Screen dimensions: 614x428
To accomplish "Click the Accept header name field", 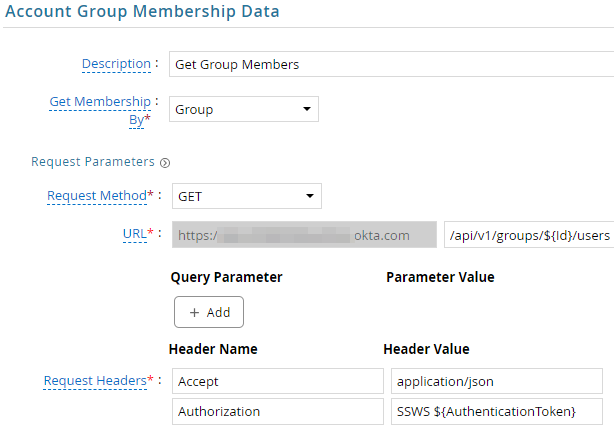I will 278,381.
